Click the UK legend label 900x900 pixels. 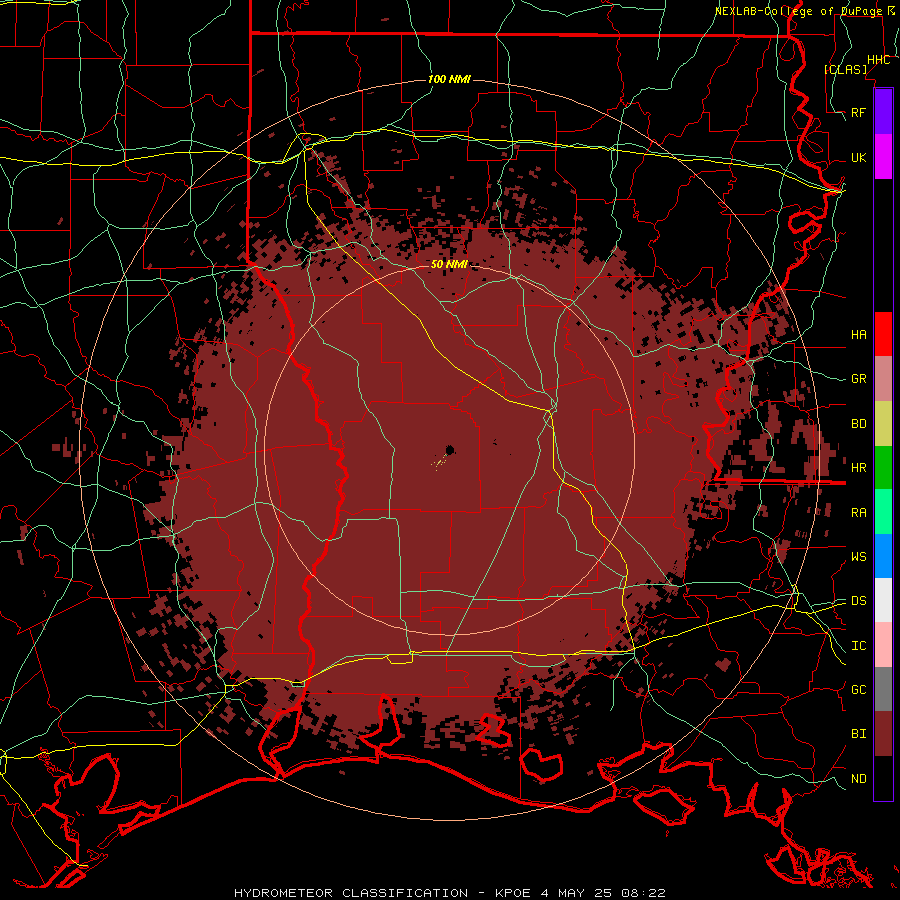click(x=858, y=157)
